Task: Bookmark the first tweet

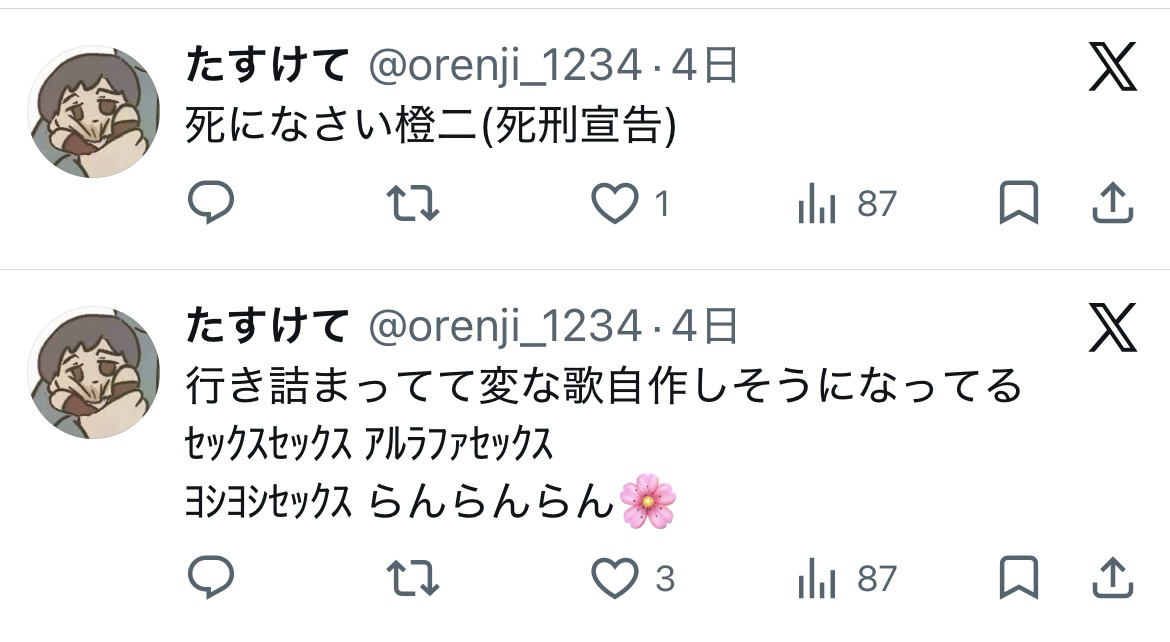Action: [x=1019, y=202]
